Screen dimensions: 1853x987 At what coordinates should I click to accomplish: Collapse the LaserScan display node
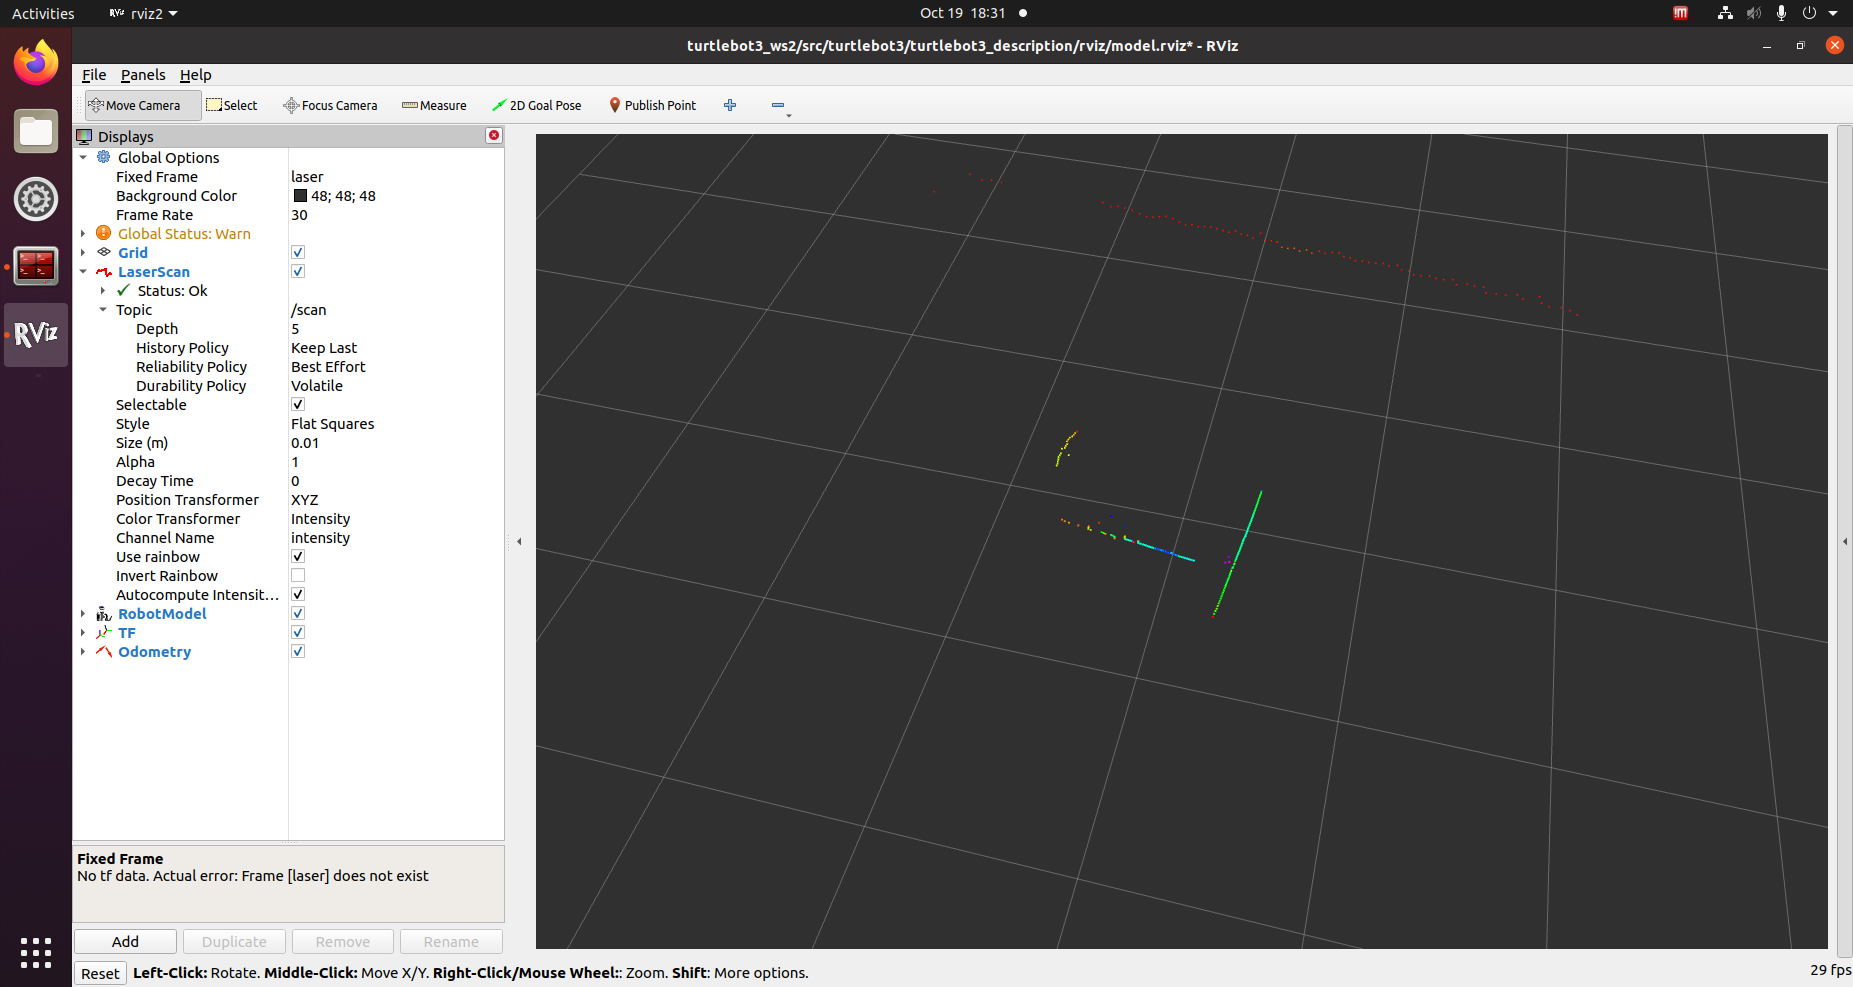[x=83, y=271]
